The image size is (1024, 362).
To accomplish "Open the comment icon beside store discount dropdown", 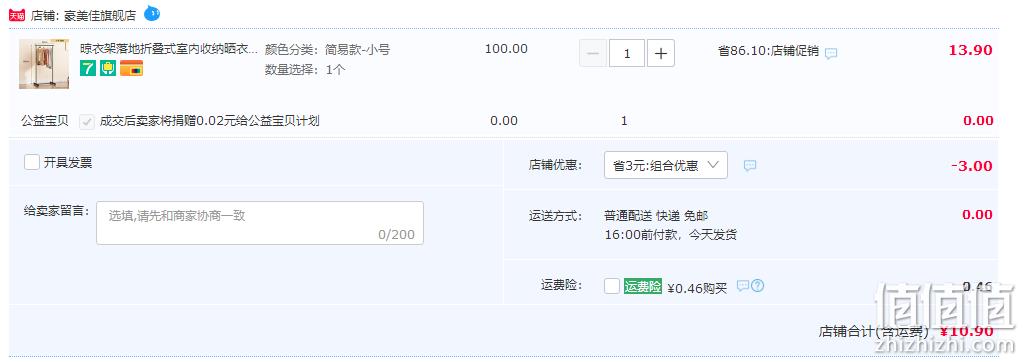I will 750,165.
